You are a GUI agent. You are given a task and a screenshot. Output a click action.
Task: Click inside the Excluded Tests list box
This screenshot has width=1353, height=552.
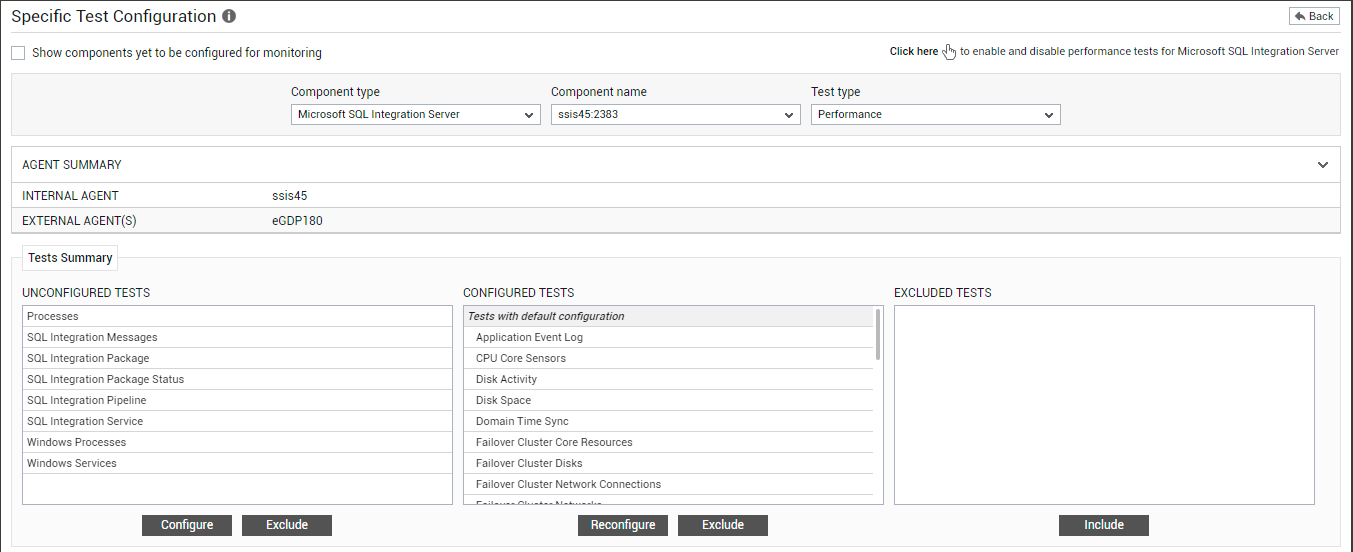(x=1104, y=405)
